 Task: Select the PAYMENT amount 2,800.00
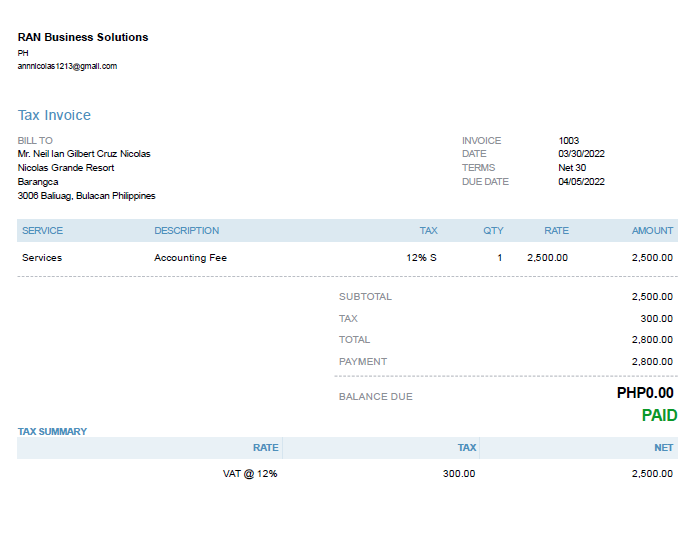click(652, 362)
